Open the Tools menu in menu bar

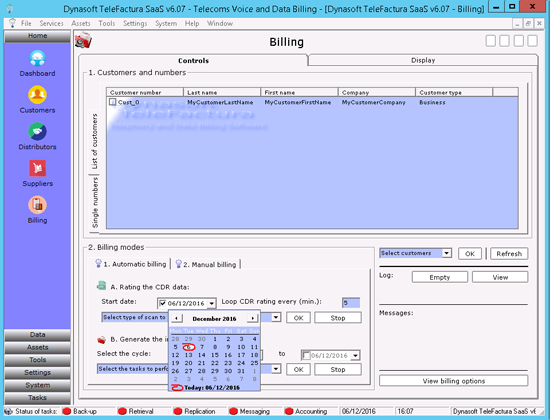pos(107,23)
